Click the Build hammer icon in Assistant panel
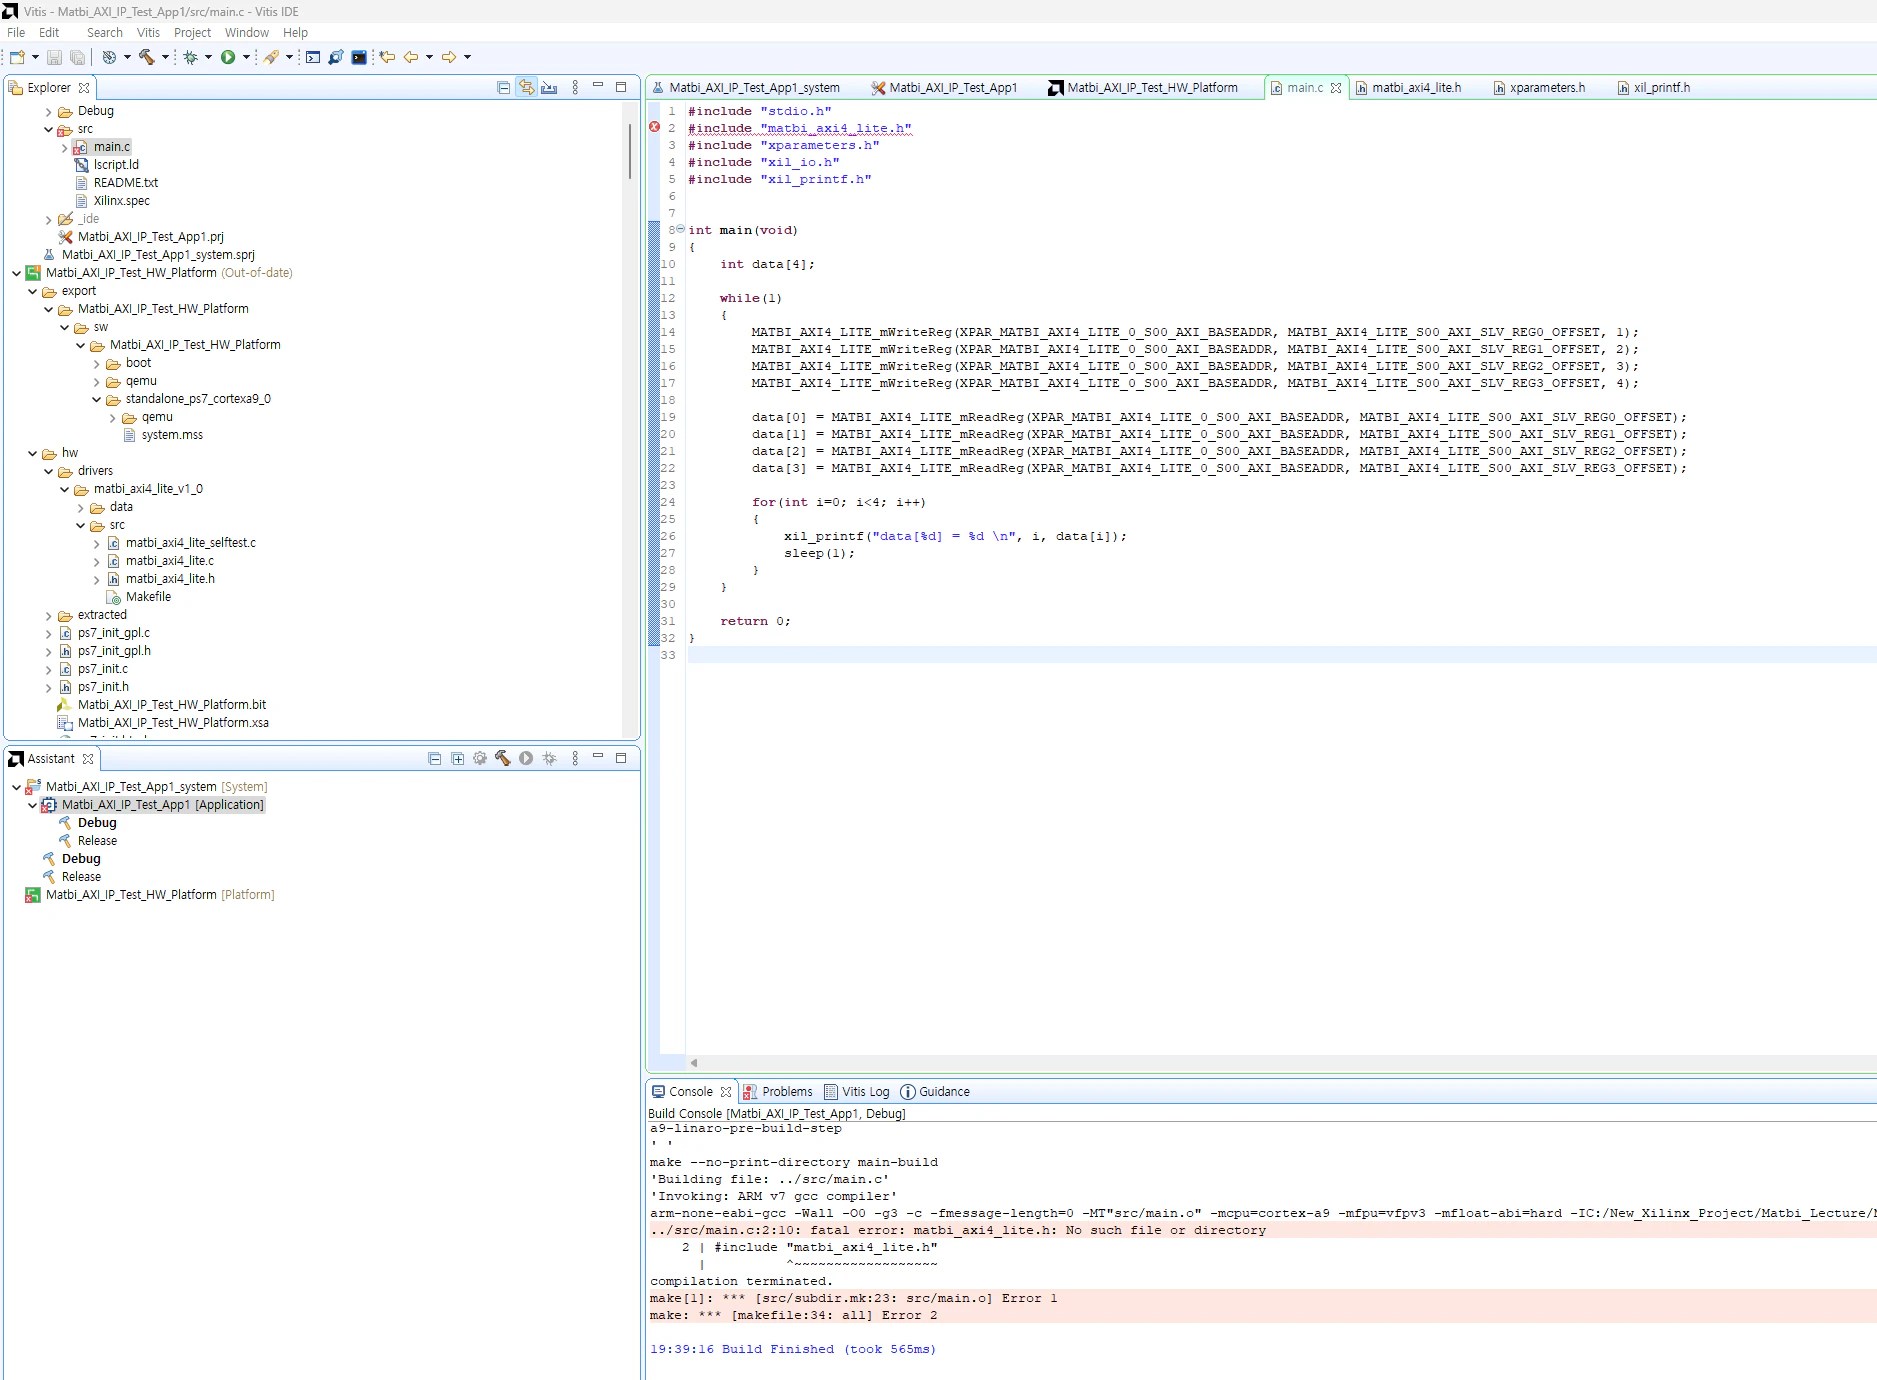 click(502, 758)
